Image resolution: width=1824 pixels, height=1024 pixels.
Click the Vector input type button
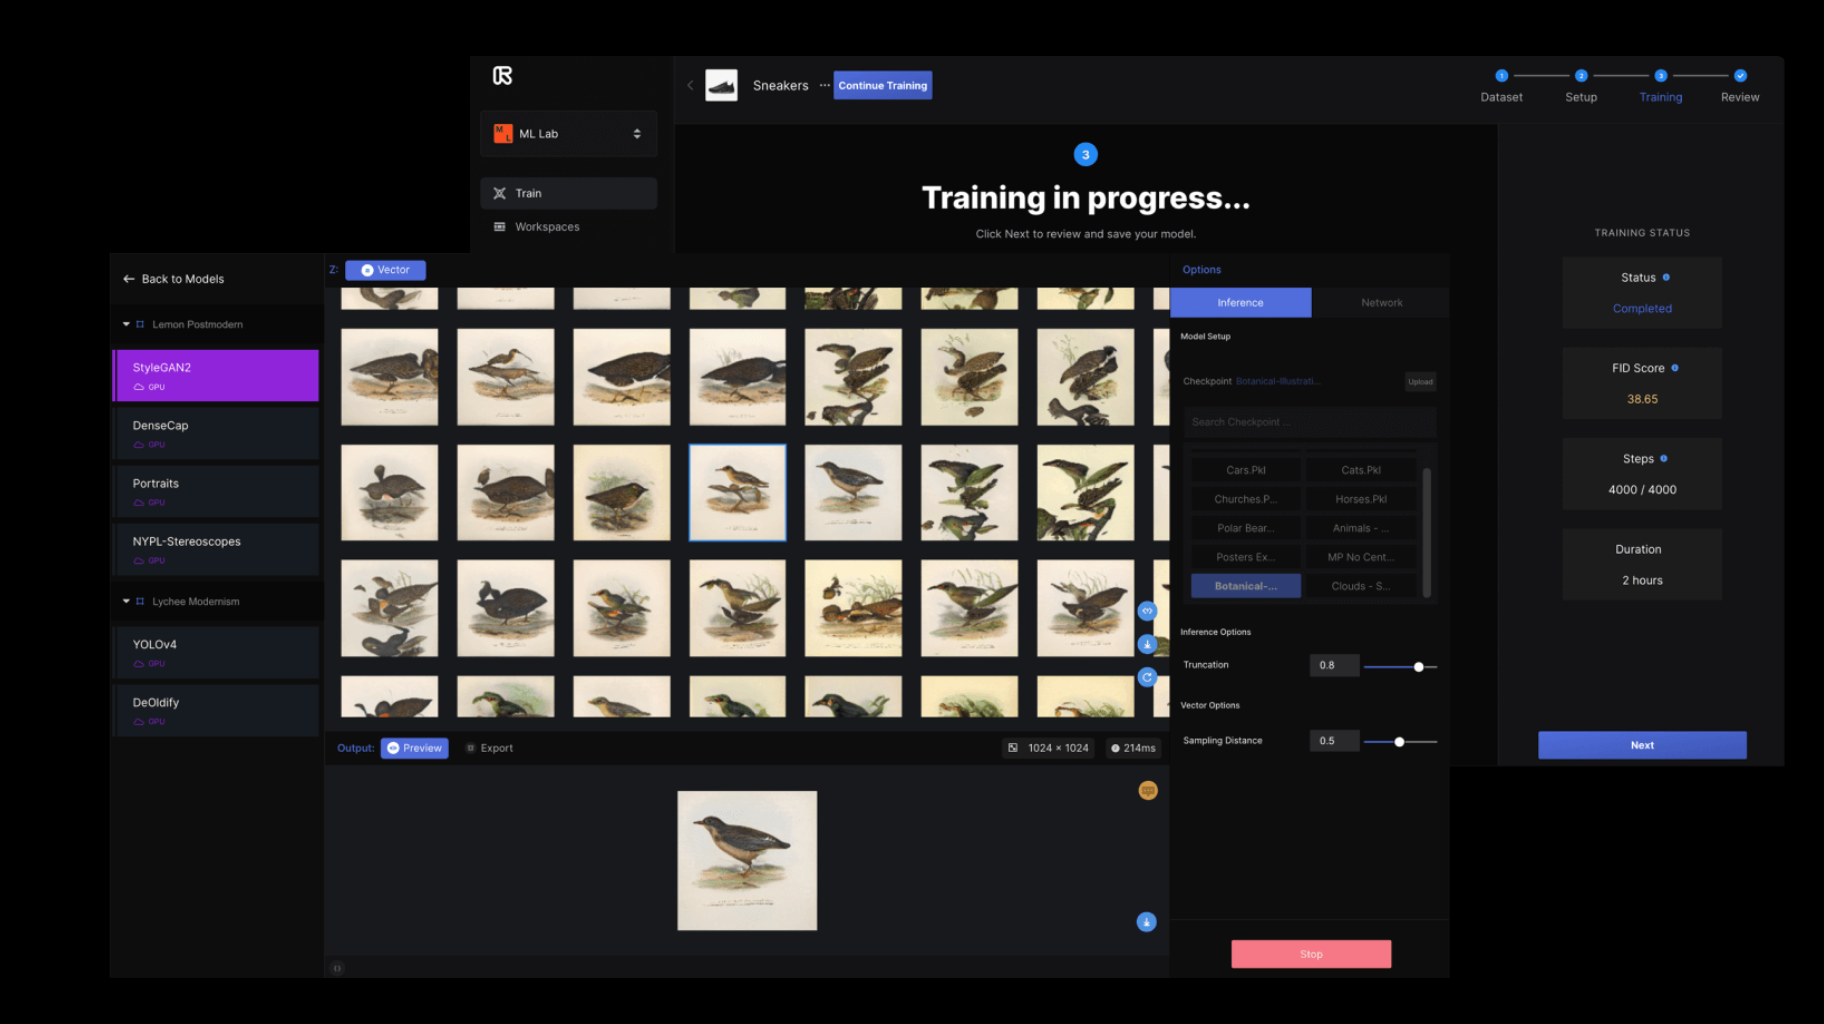pos(385,270)
